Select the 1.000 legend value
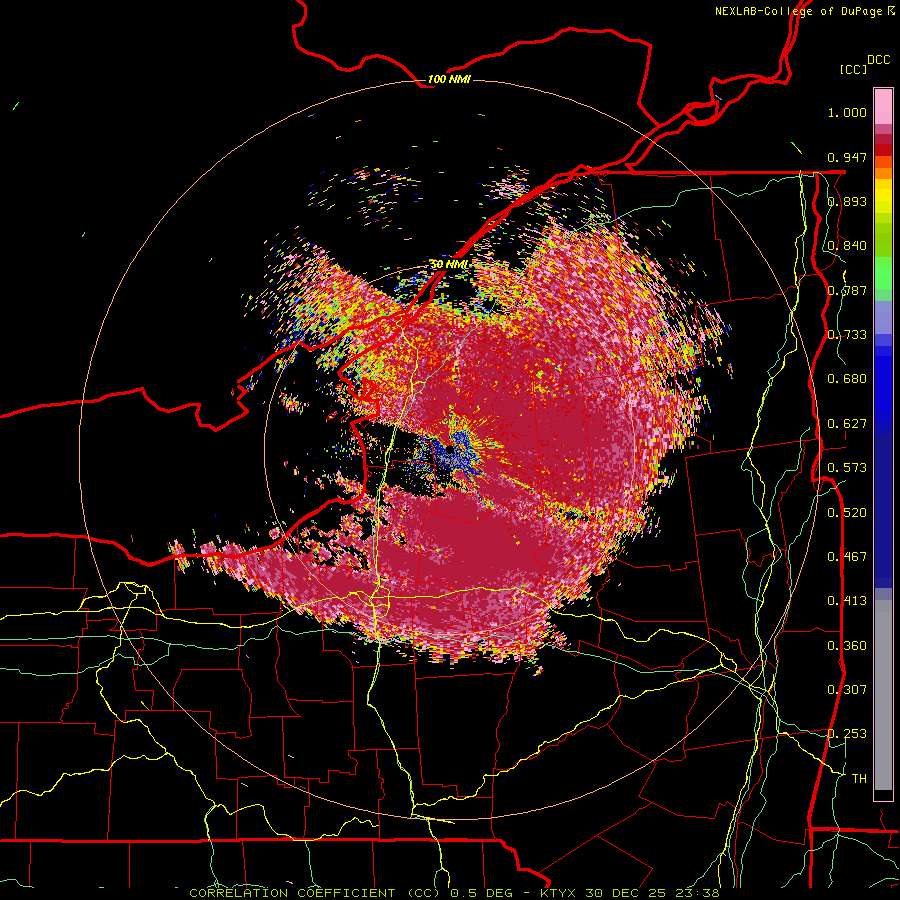The height and width of the screenshot is (900, 900). coord(847,112)
